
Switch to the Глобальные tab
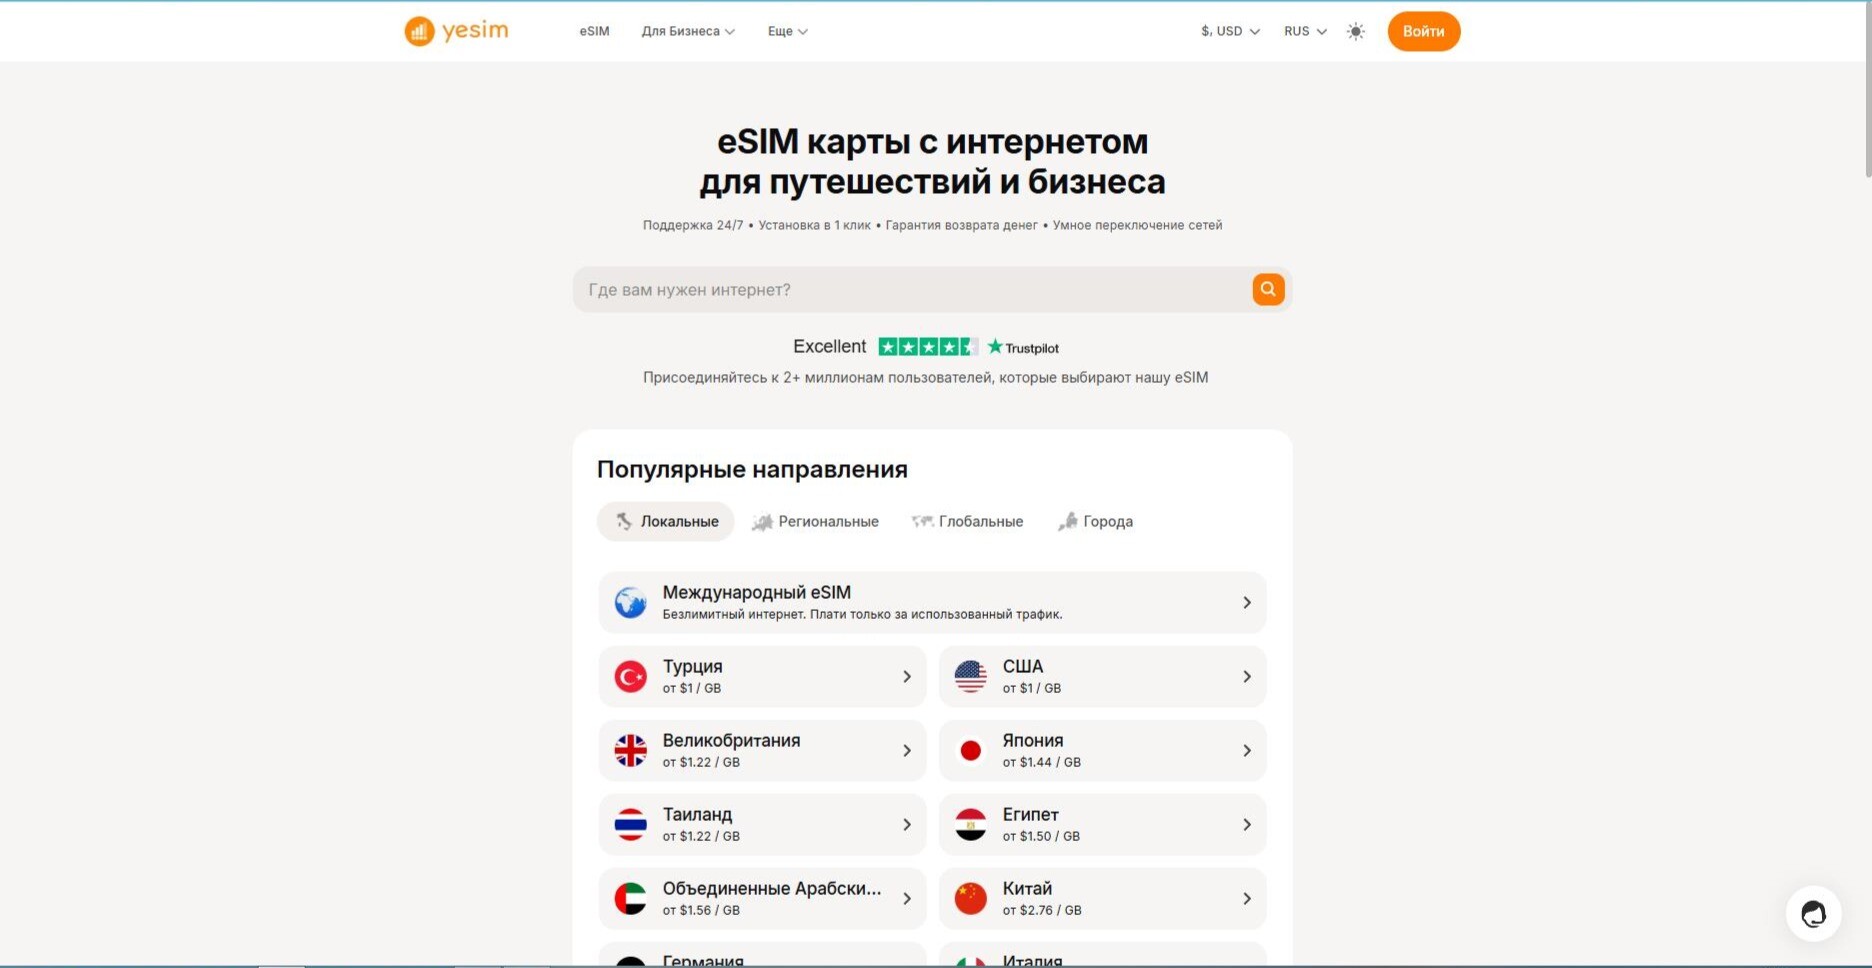(x=967, y=521)
